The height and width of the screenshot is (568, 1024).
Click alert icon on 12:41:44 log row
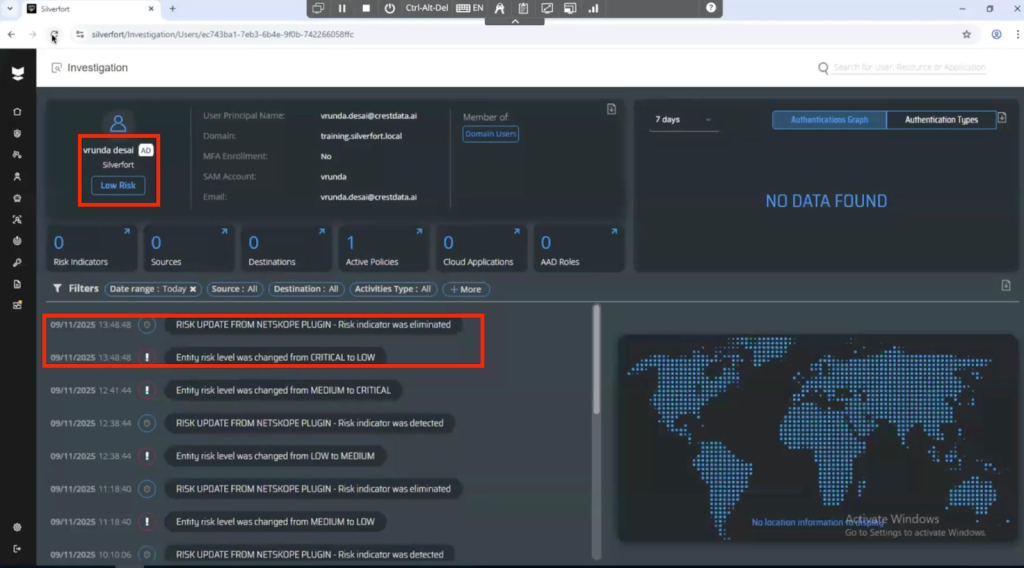147,390
